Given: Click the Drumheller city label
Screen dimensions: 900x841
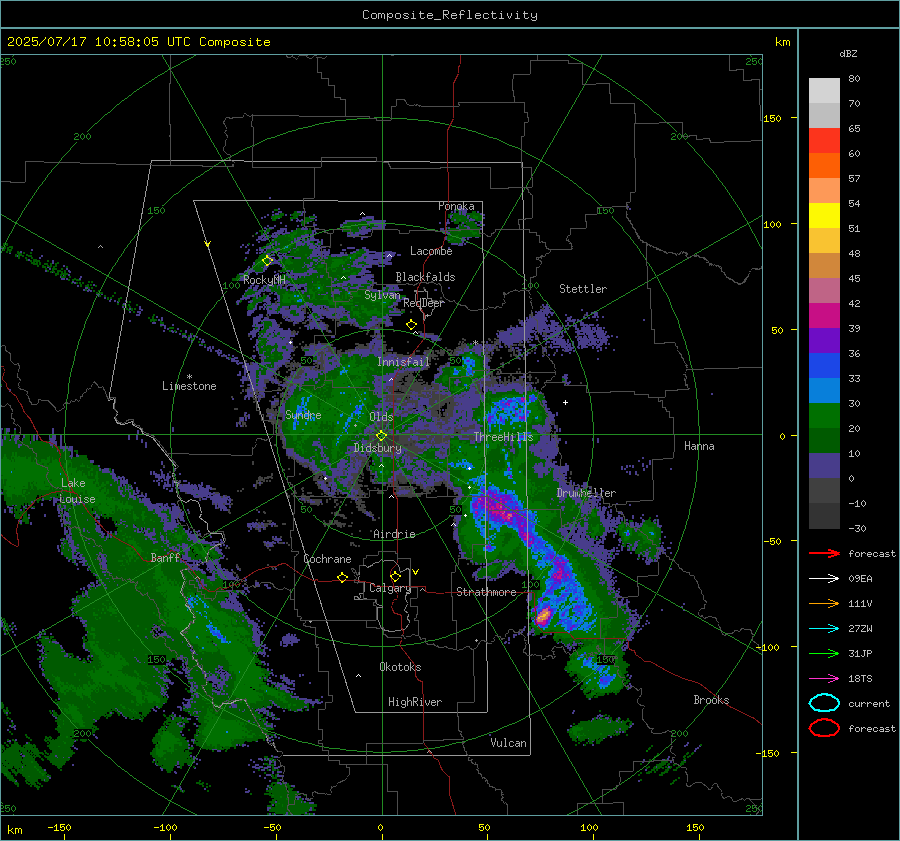Looking at the screenshot, I should click(x=586, y=493).
